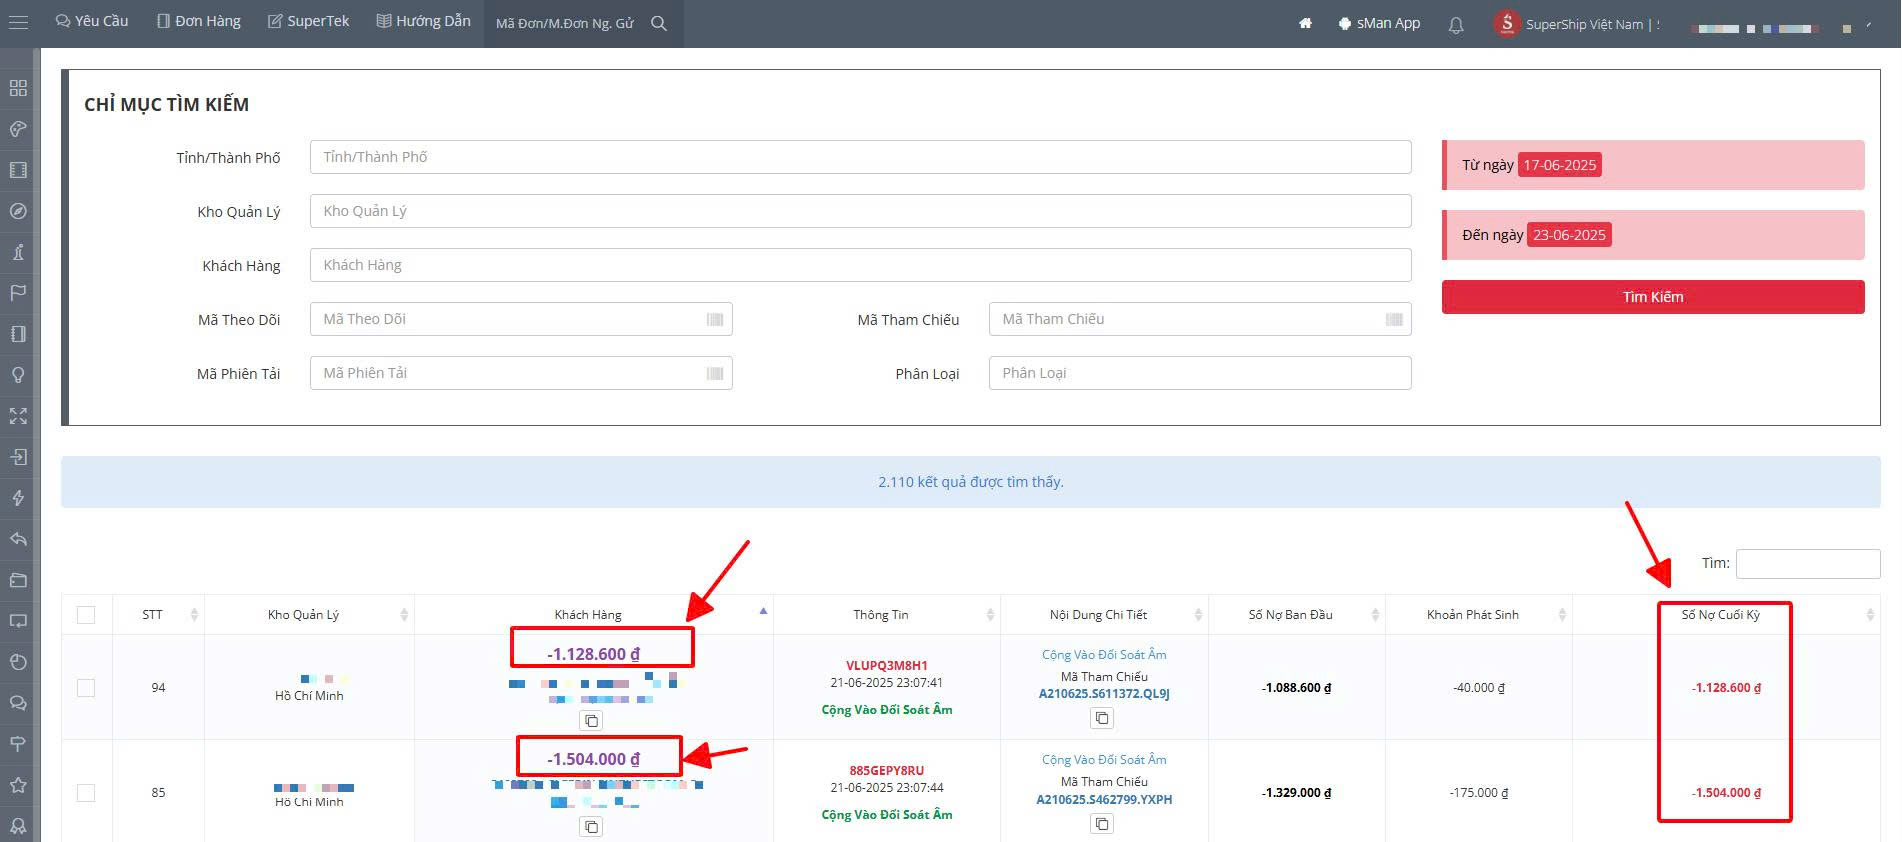Click the Tìm Kiếm search button
The height and width of the screenshot is (842, 1902).
pyautogui.click(x=1653, y=297)
